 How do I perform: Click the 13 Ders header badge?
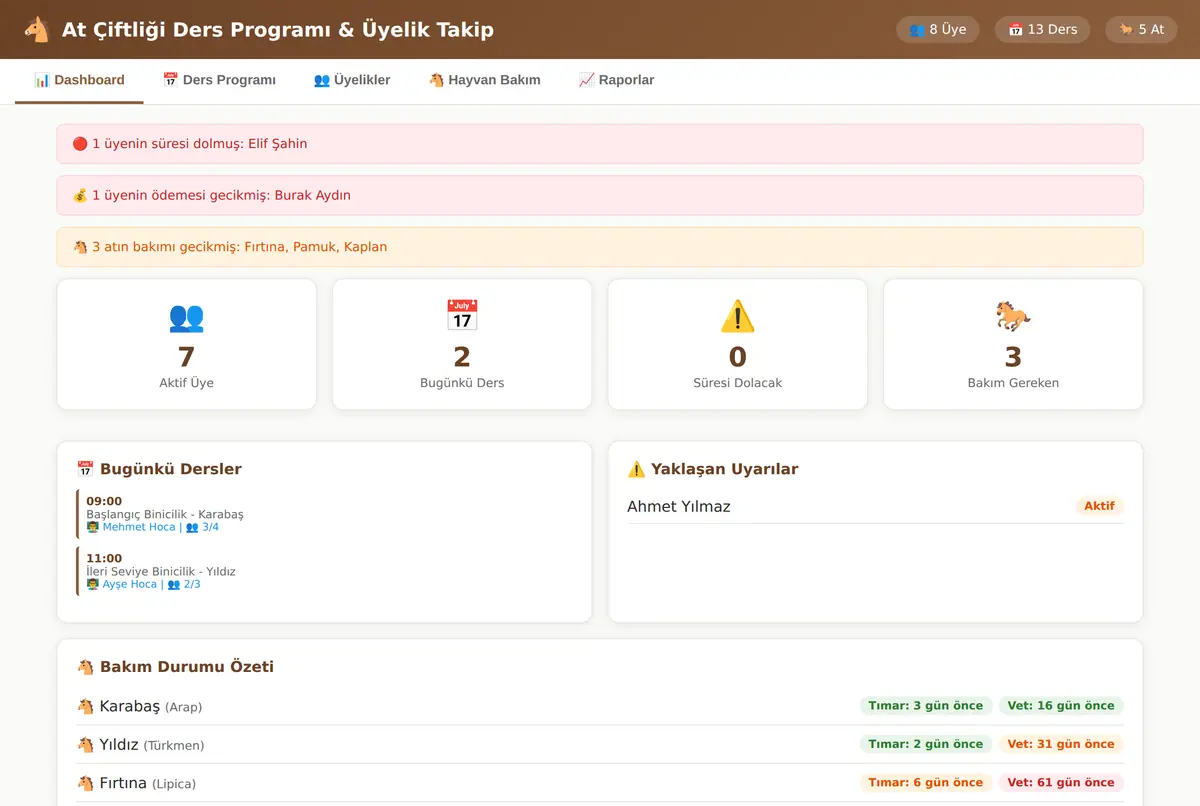pyautogui.click(x=1042, y=30)
